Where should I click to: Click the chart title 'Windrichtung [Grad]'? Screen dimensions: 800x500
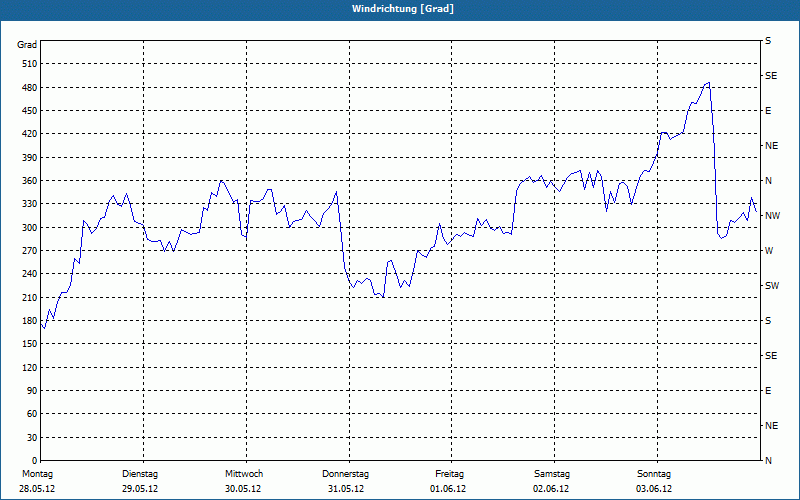click(403, 9)
